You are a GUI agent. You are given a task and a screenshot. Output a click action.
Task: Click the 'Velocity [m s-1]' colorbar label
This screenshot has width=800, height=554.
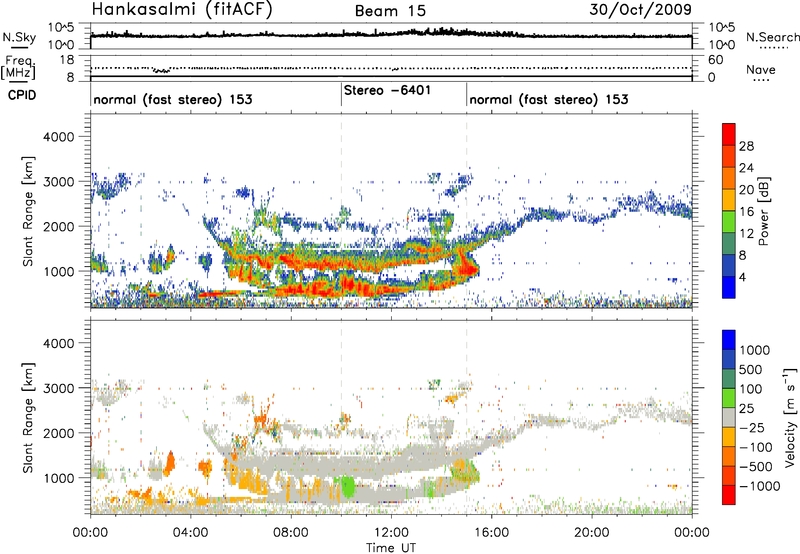(x=790, y=417)
